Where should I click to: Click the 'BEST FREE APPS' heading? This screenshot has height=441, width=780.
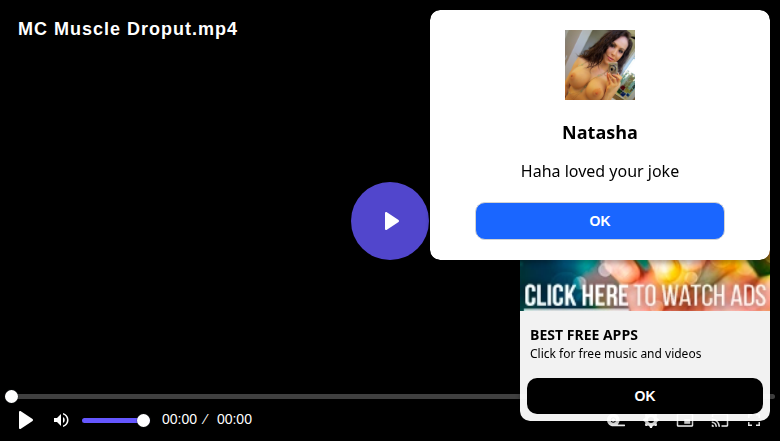click(584, 335)
